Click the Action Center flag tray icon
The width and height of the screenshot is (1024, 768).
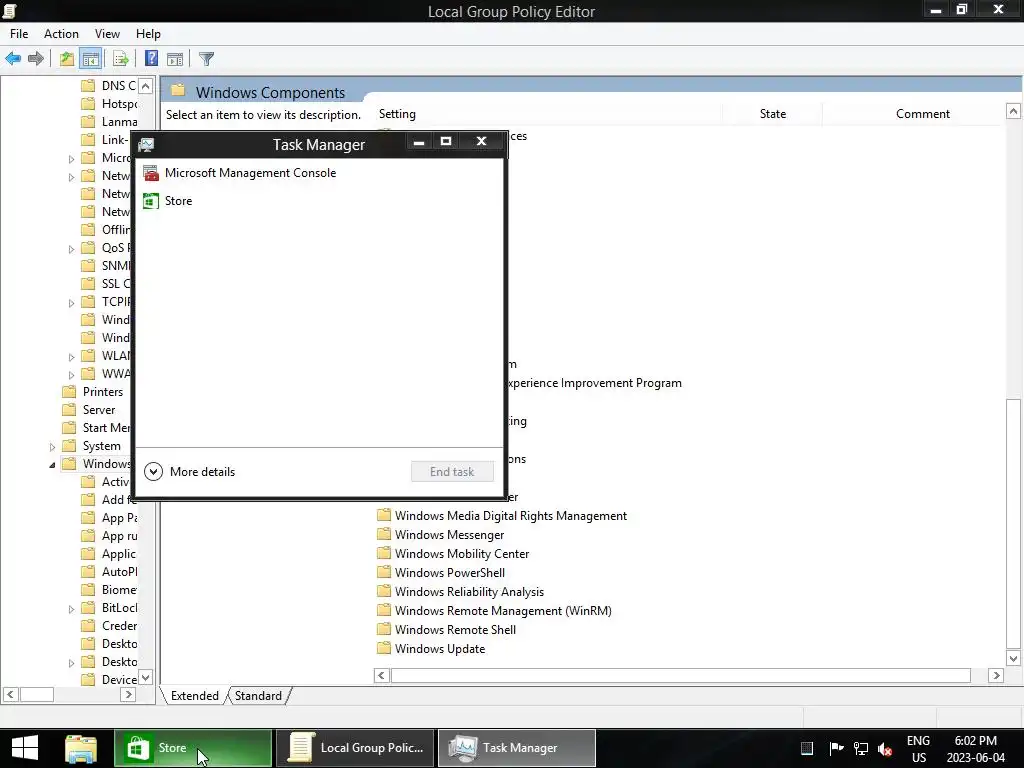(x=836, y=748)
